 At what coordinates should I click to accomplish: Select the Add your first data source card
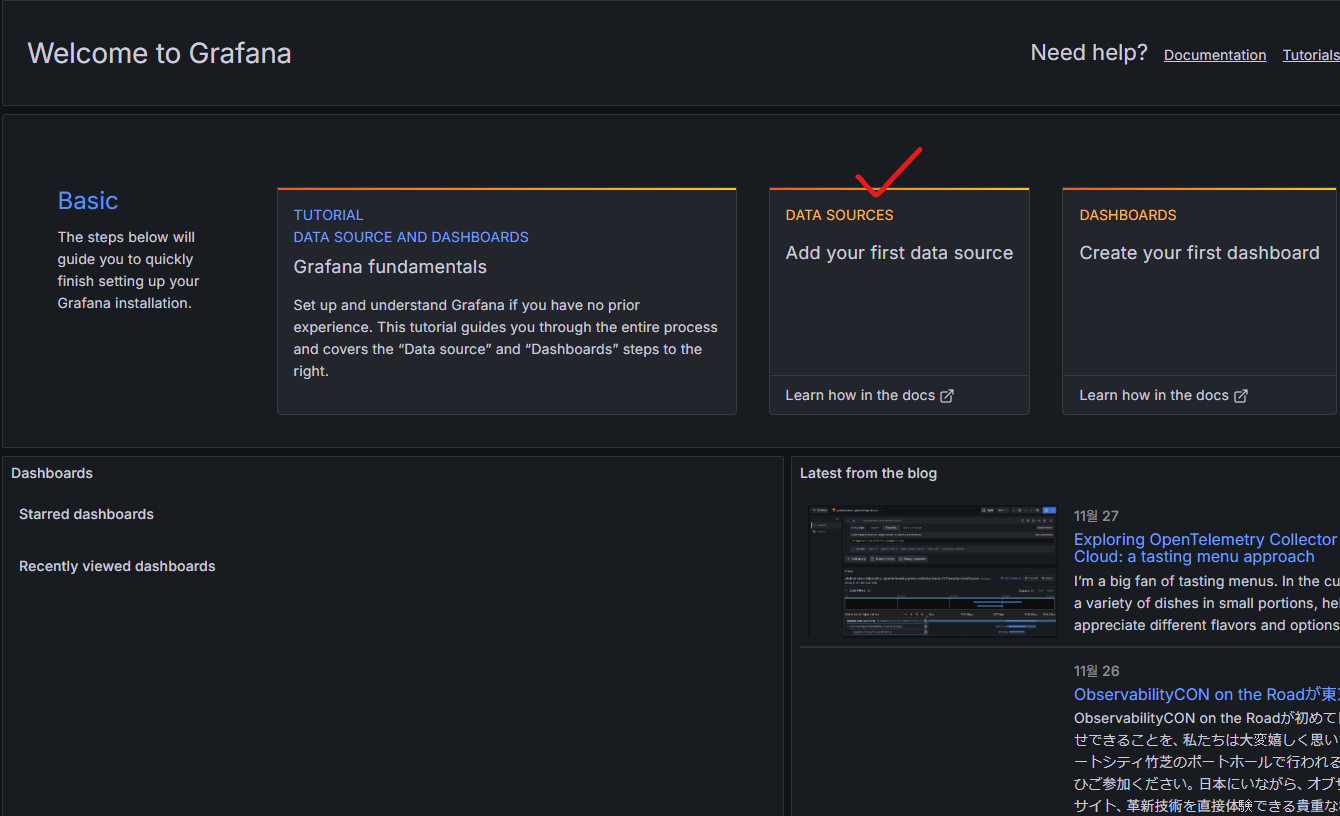[x=899, y=253]
